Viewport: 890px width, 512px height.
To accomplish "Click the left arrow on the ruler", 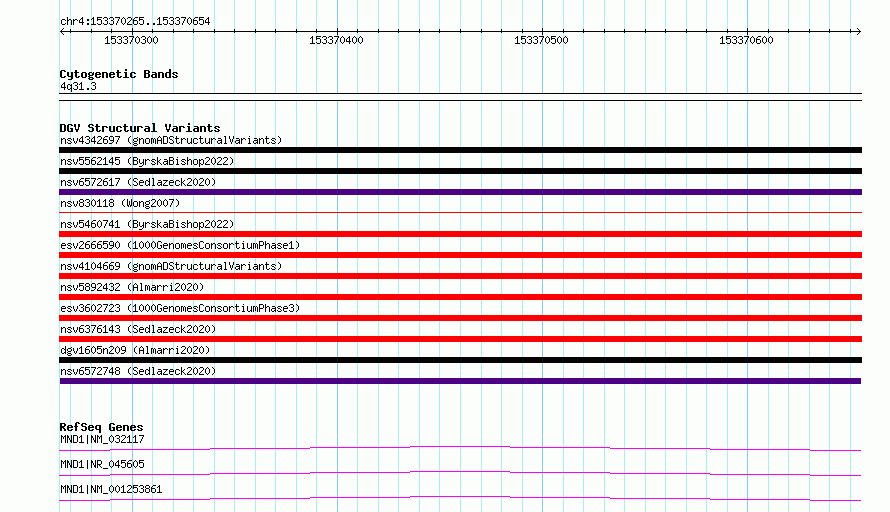I will (x=62, y=31).
